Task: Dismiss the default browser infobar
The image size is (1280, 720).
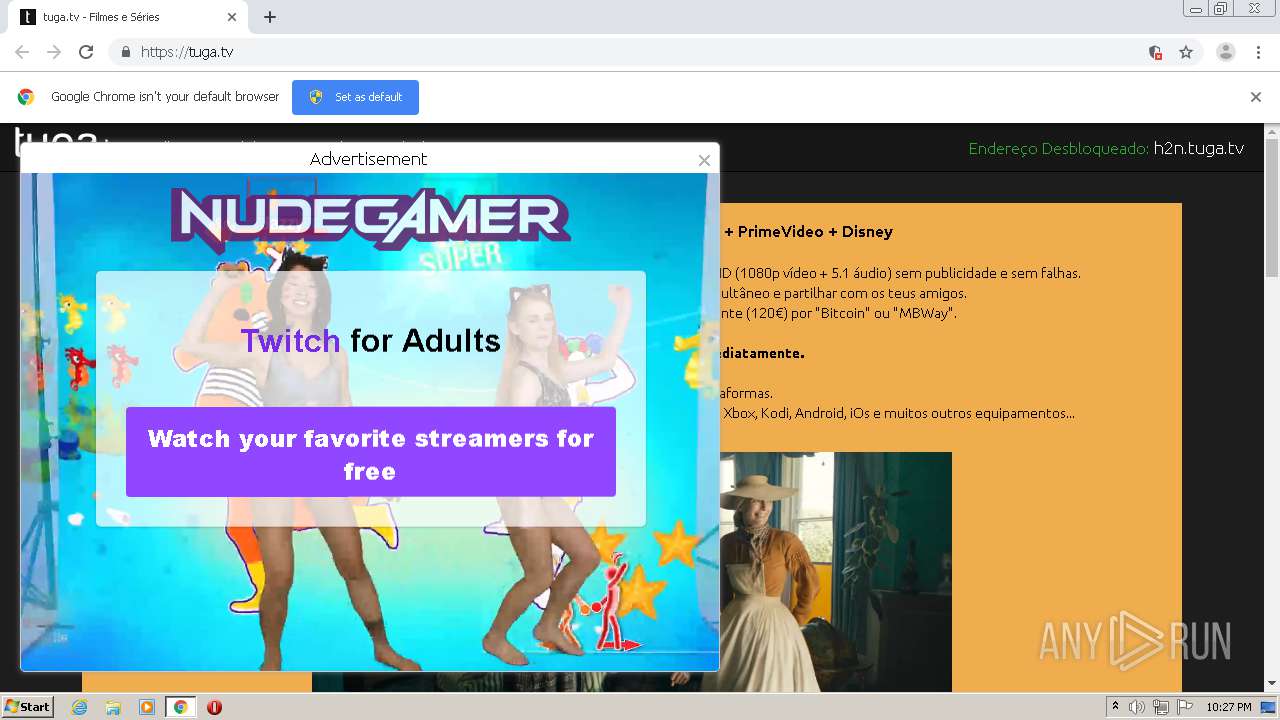Action: (x=1256, y=97)
